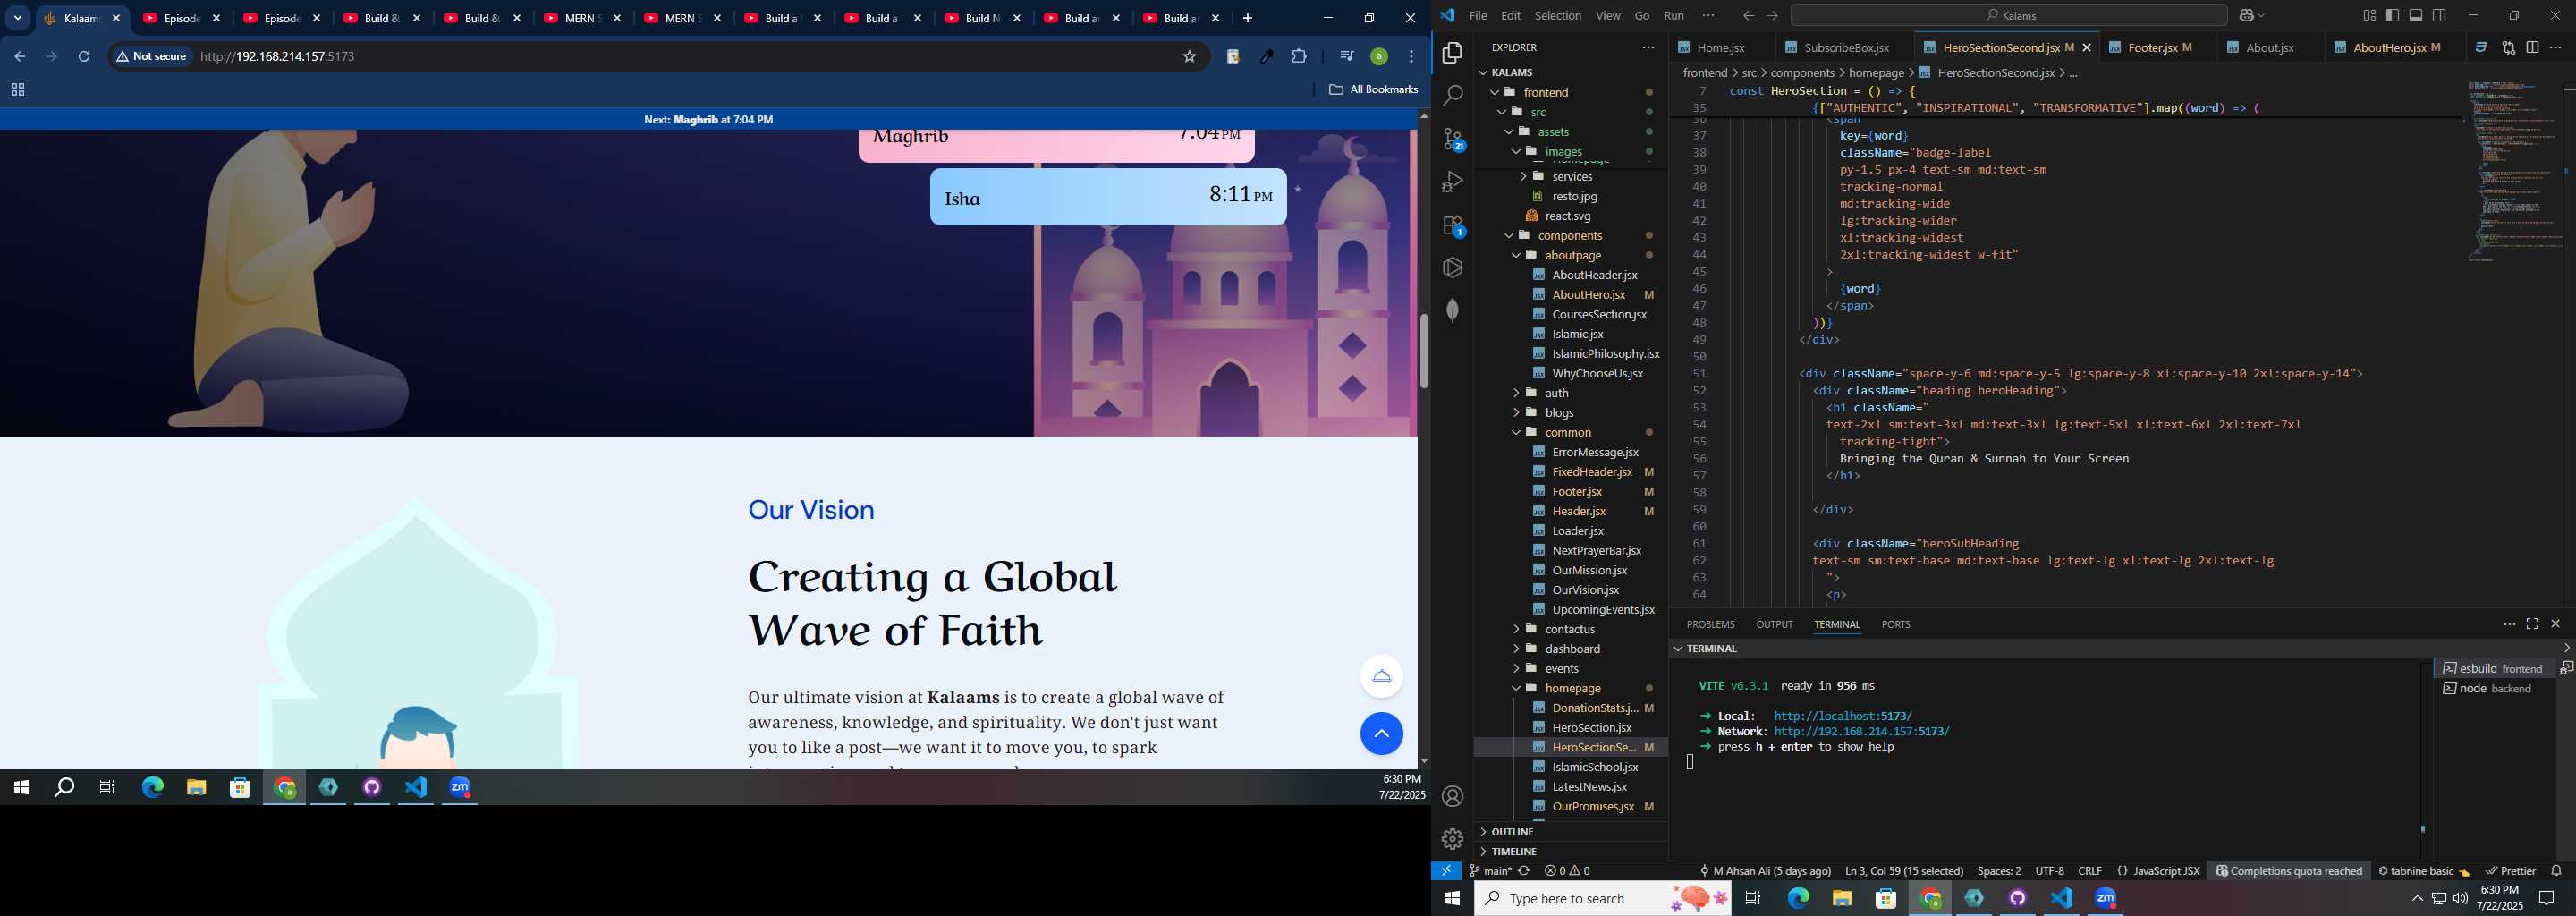Bookmark this page with the star
The image size is (2576, 916).
pos(1189,57)
